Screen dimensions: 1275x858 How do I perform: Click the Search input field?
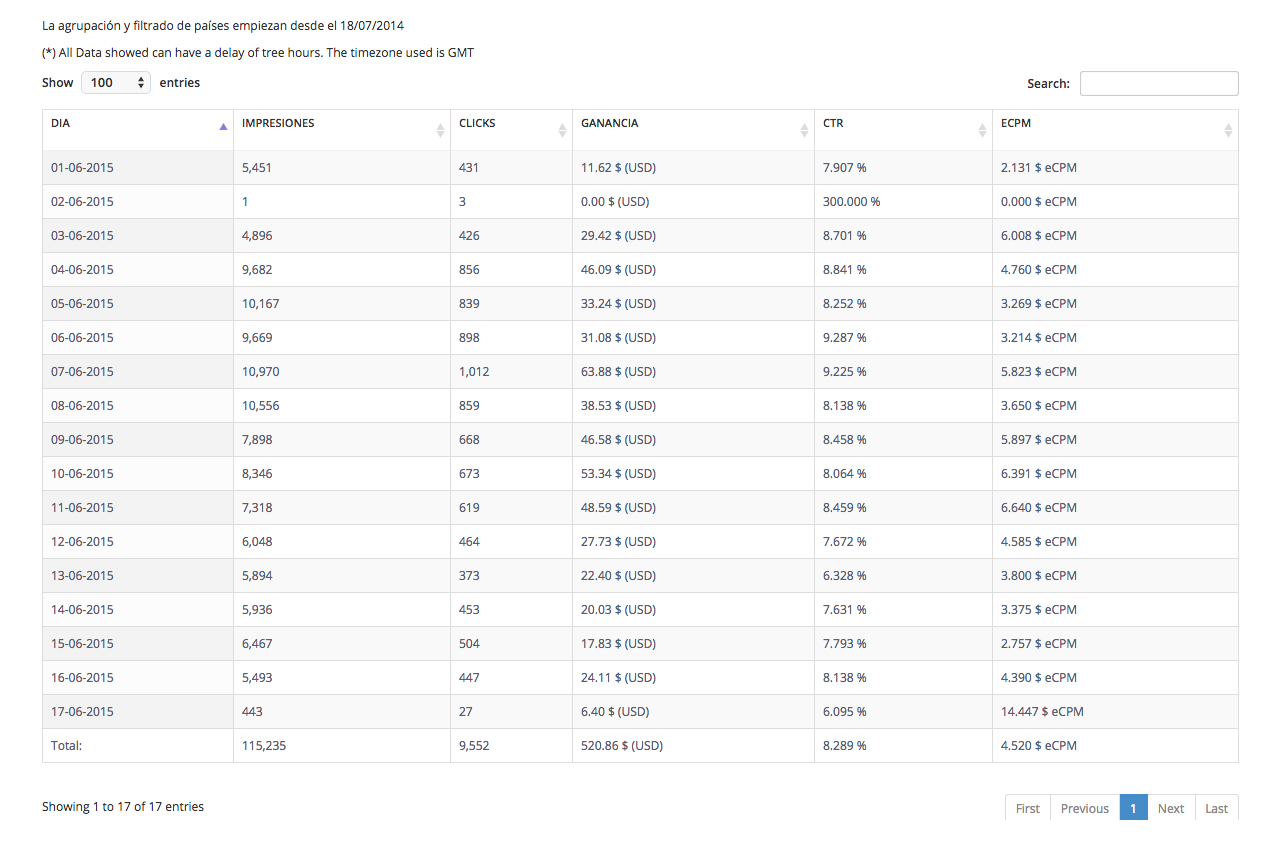(x=1159, y=84)
